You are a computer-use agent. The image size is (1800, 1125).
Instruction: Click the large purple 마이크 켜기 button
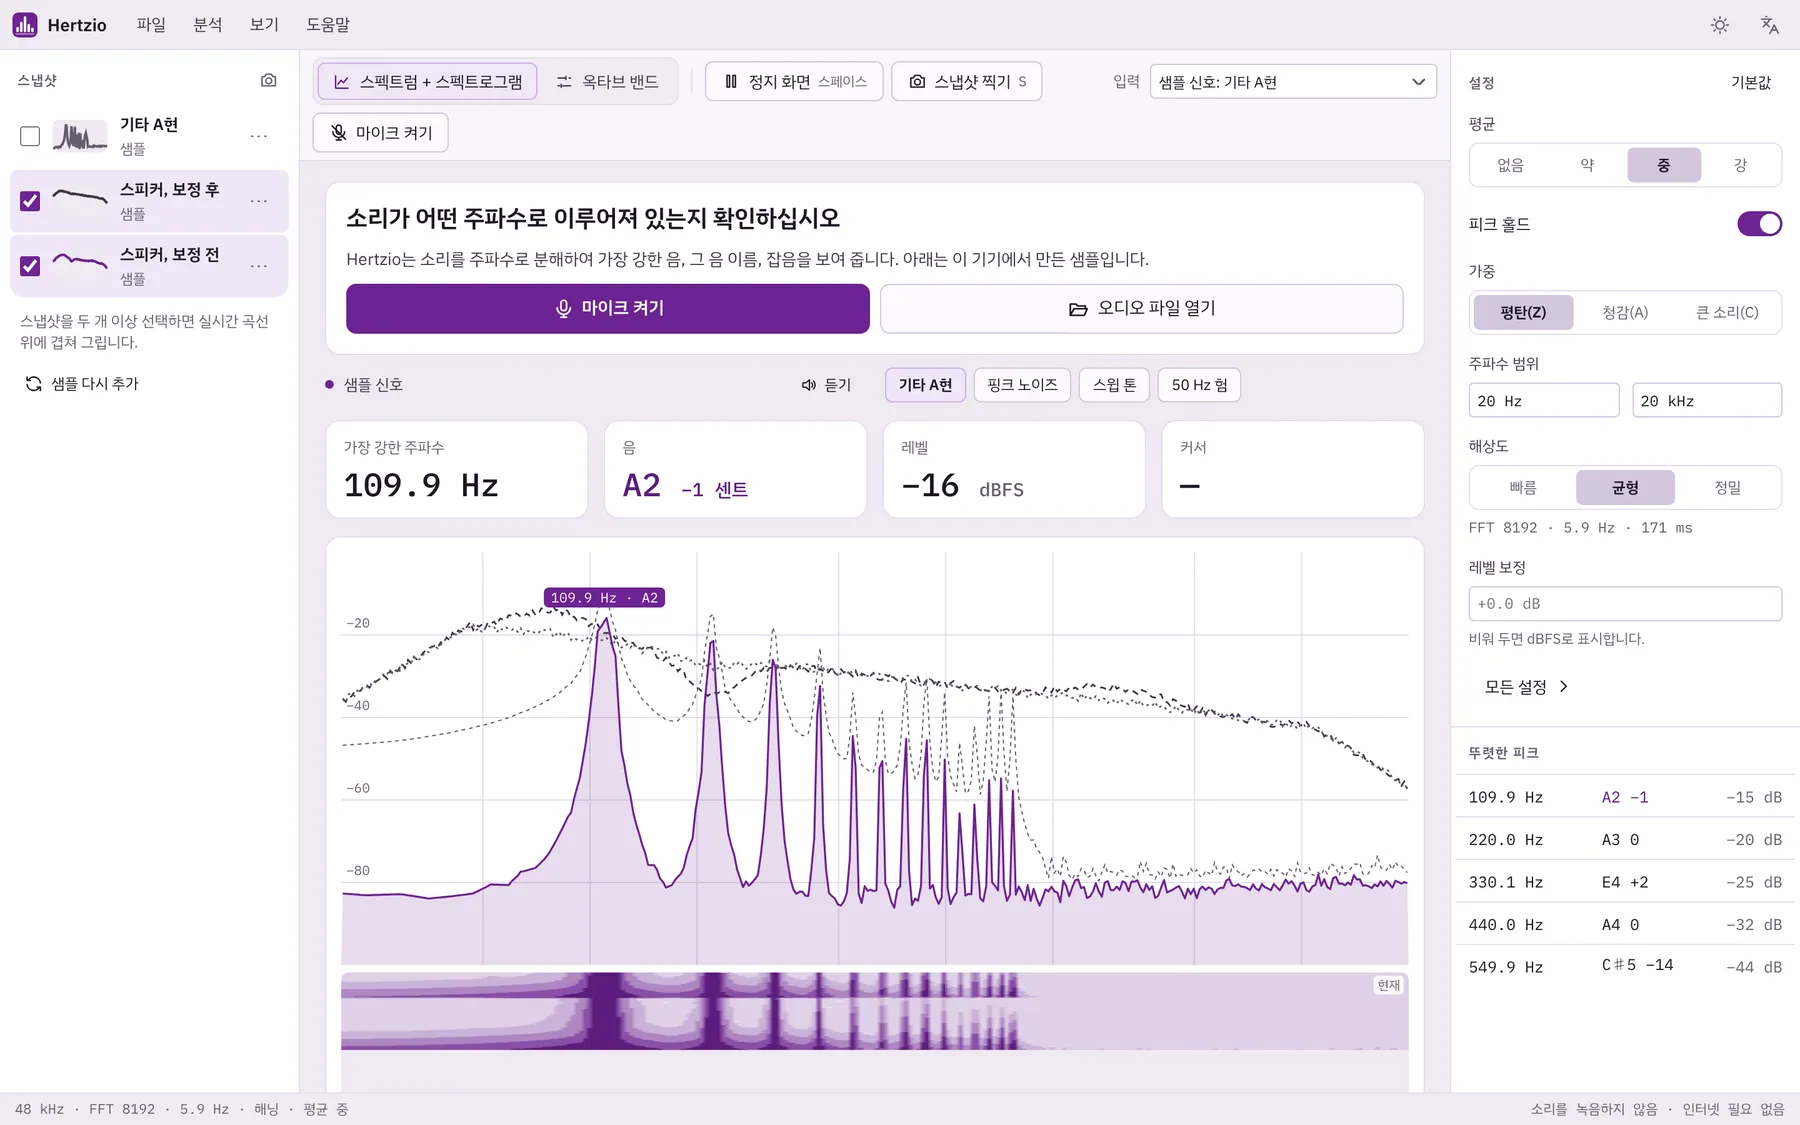(608, 308)
